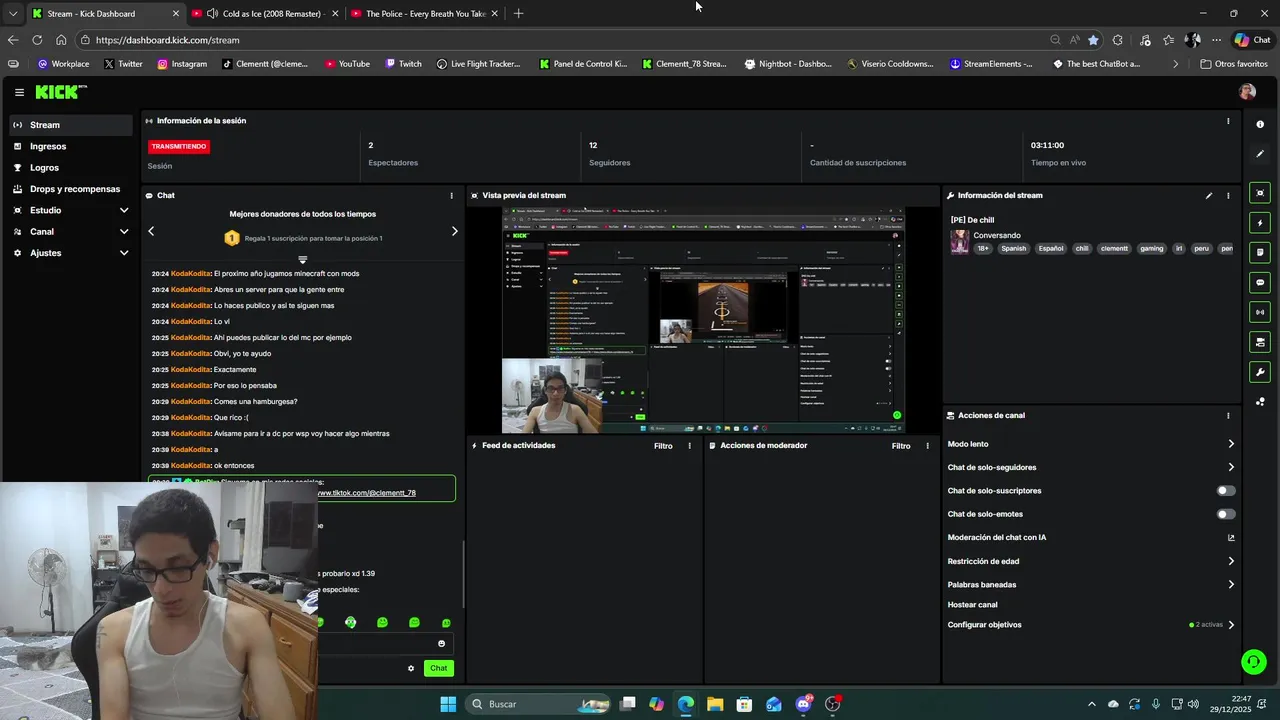Open the emote picker in chat input
This screenshot has height=720, width=1280.
pos(441,644)
